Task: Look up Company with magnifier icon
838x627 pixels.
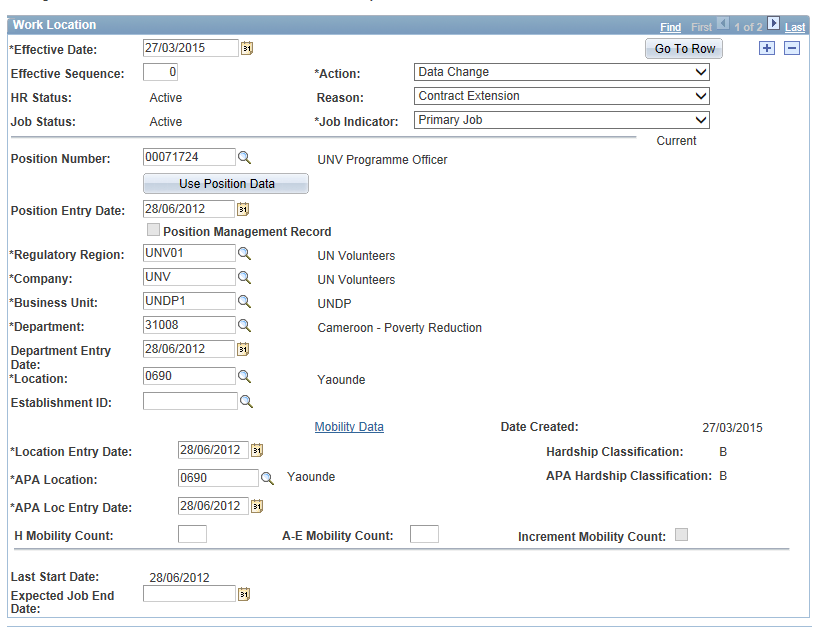Action: pyautogui.click(x=244, y=277)
